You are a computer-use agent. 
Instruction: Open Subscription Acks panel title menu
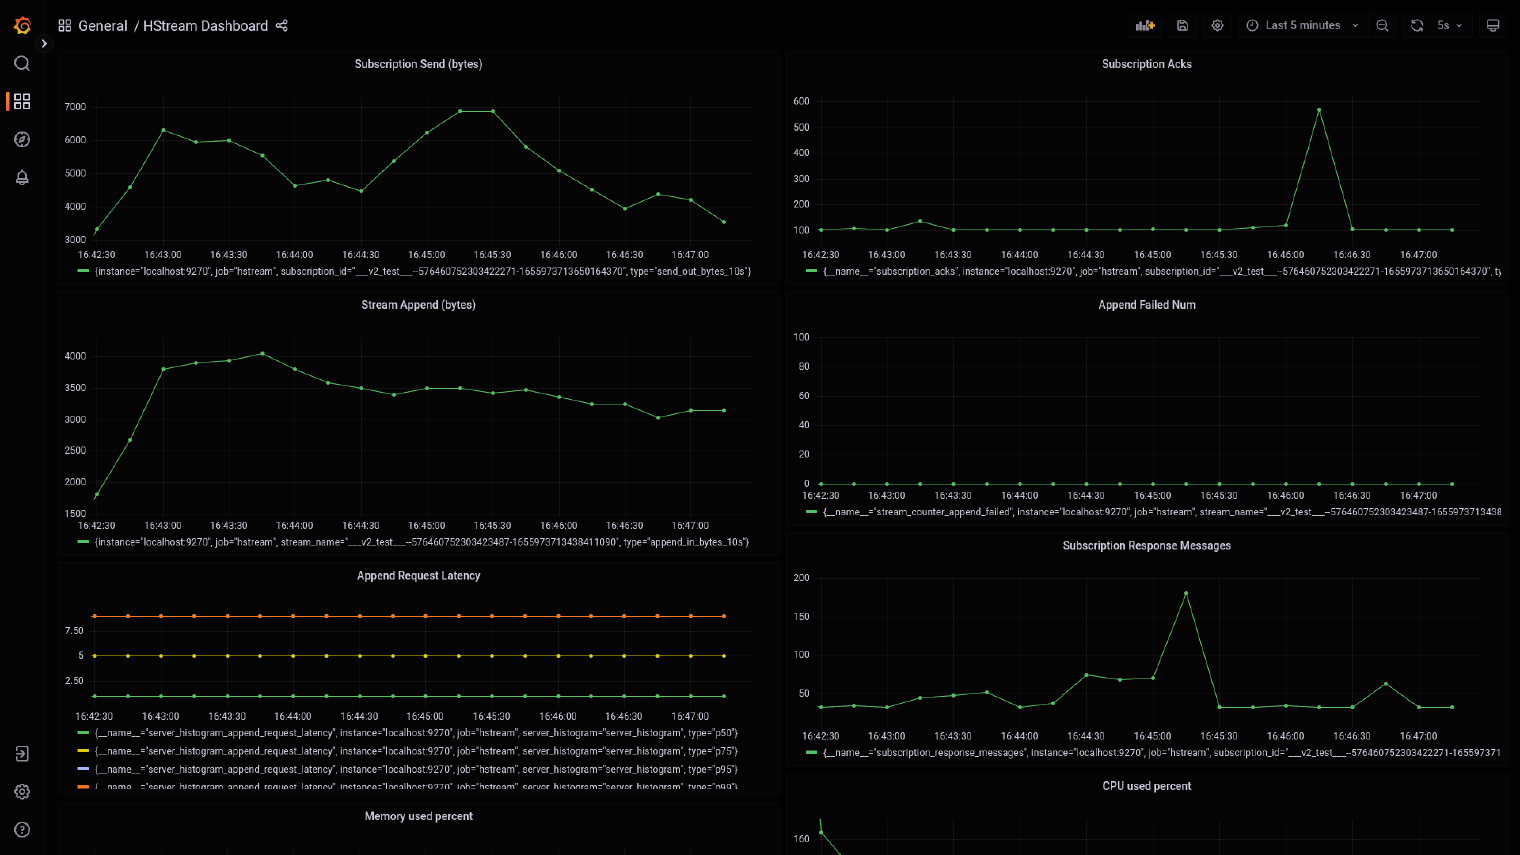[x=1146, y=64]
